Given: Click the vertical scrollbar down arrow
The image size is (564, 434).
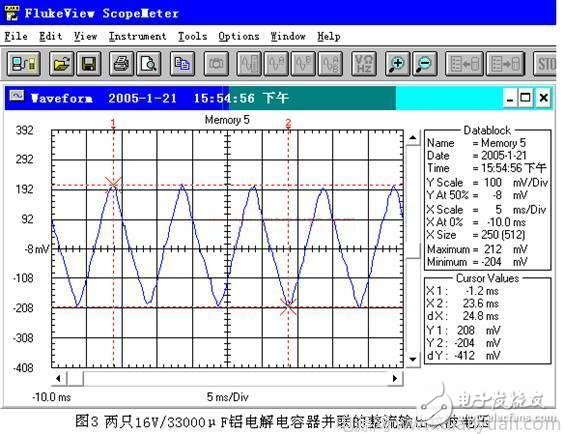Looking at the screenshot, I should tap(413, 359).
